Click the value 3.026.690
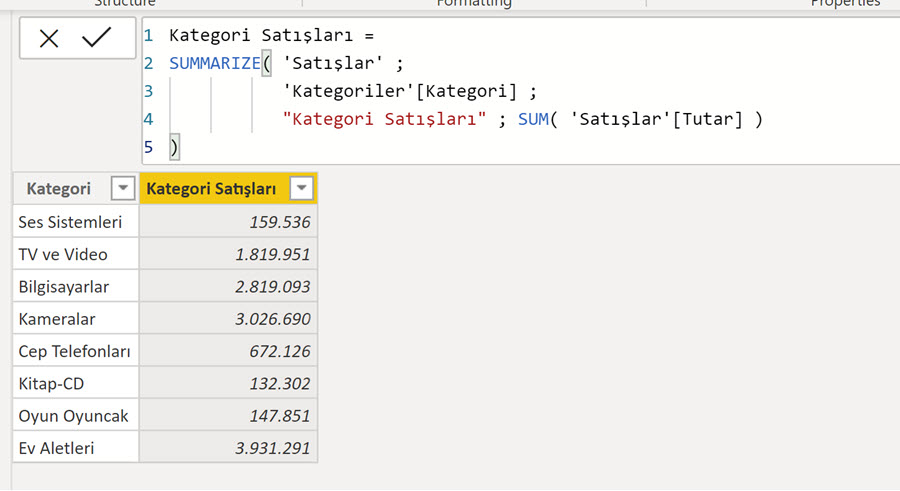 tap(272, 319)
